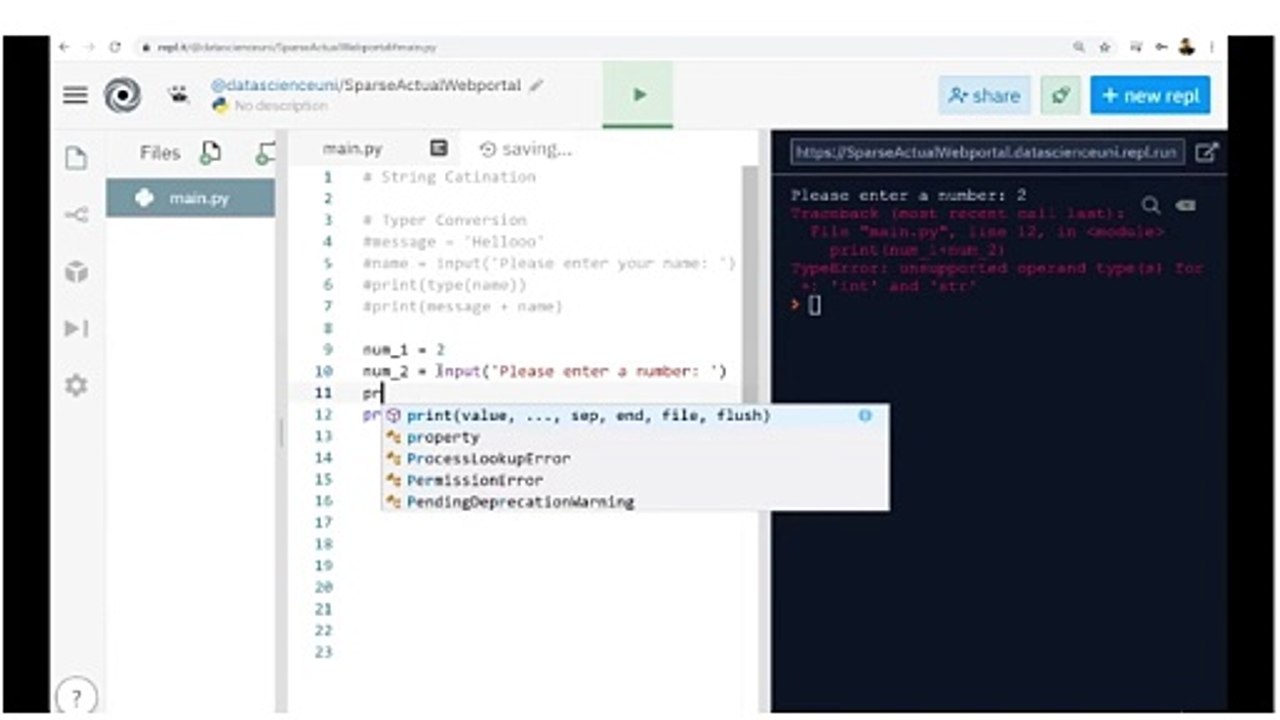Click the 'Files' panel heading
Image resolution: width=1280 pixels, height=720 pixels.
pyautogui.click(x=160, y=153)
